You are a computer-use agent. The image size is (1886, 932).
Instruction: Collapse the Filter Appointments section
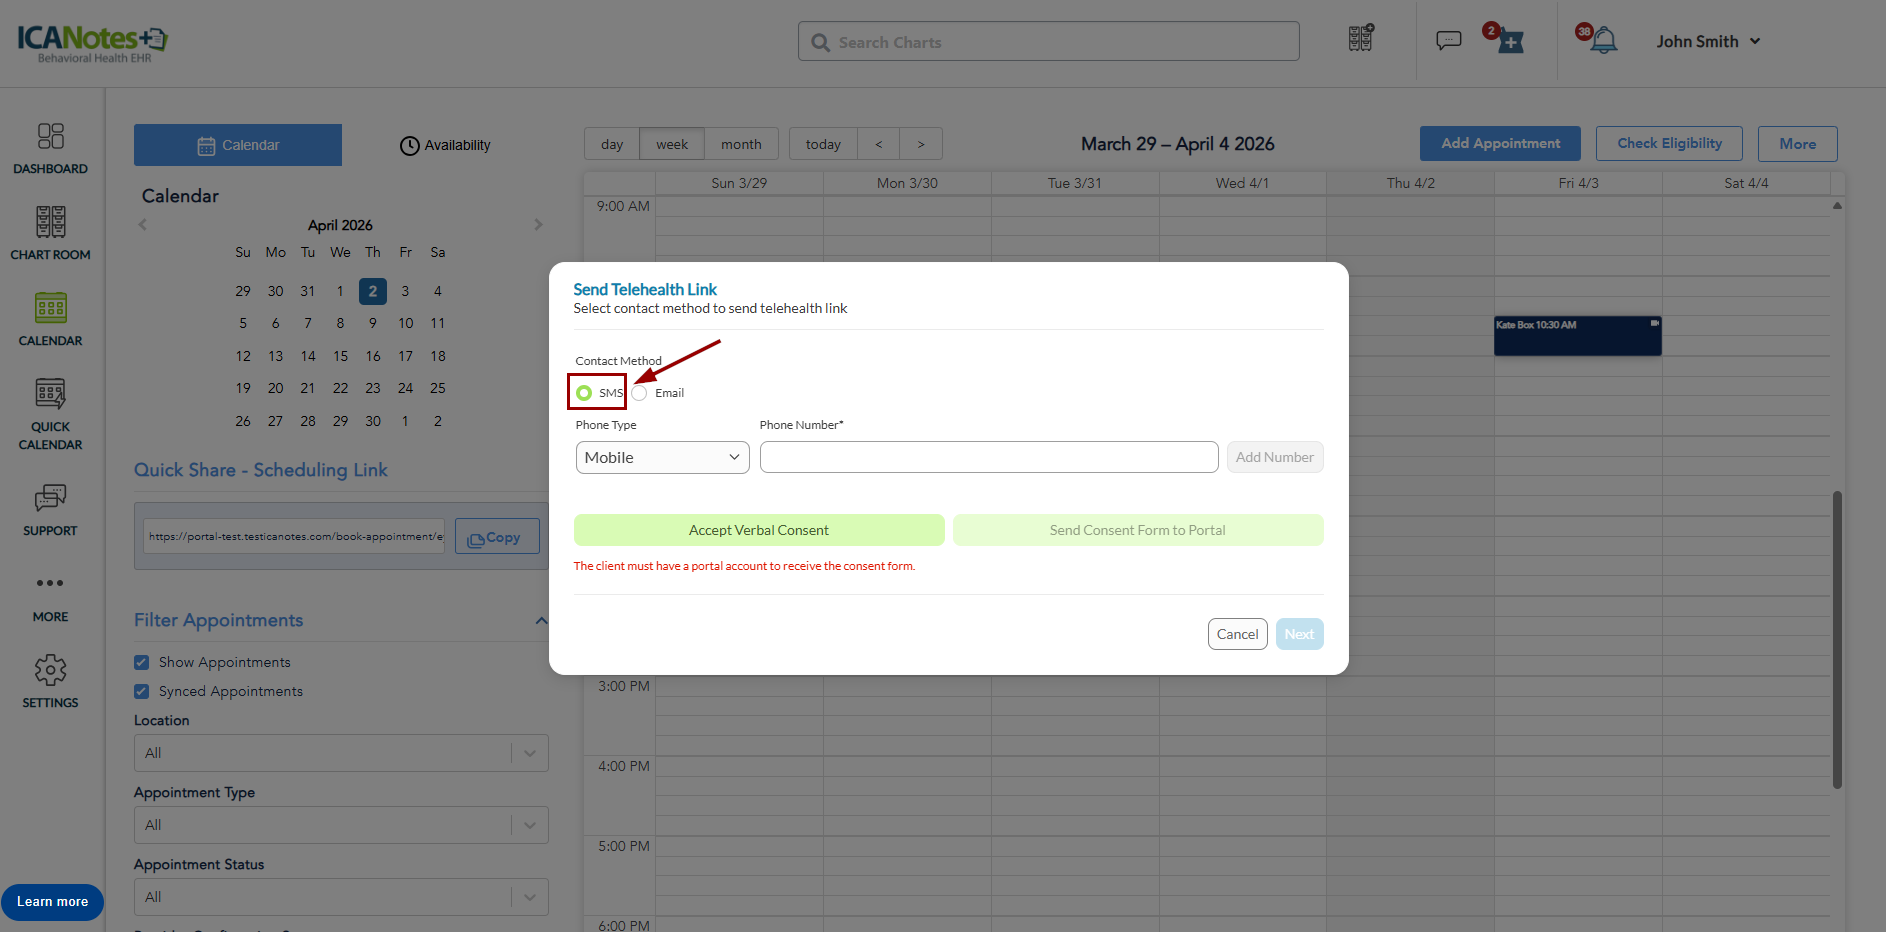[541, 621]
